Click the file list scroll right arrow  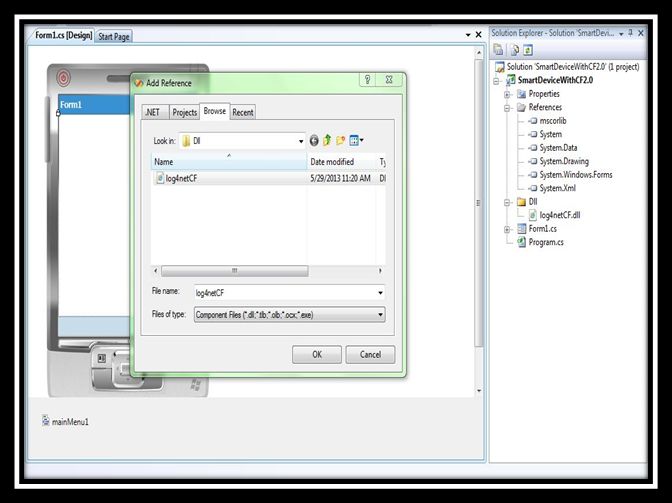(380, 270)
